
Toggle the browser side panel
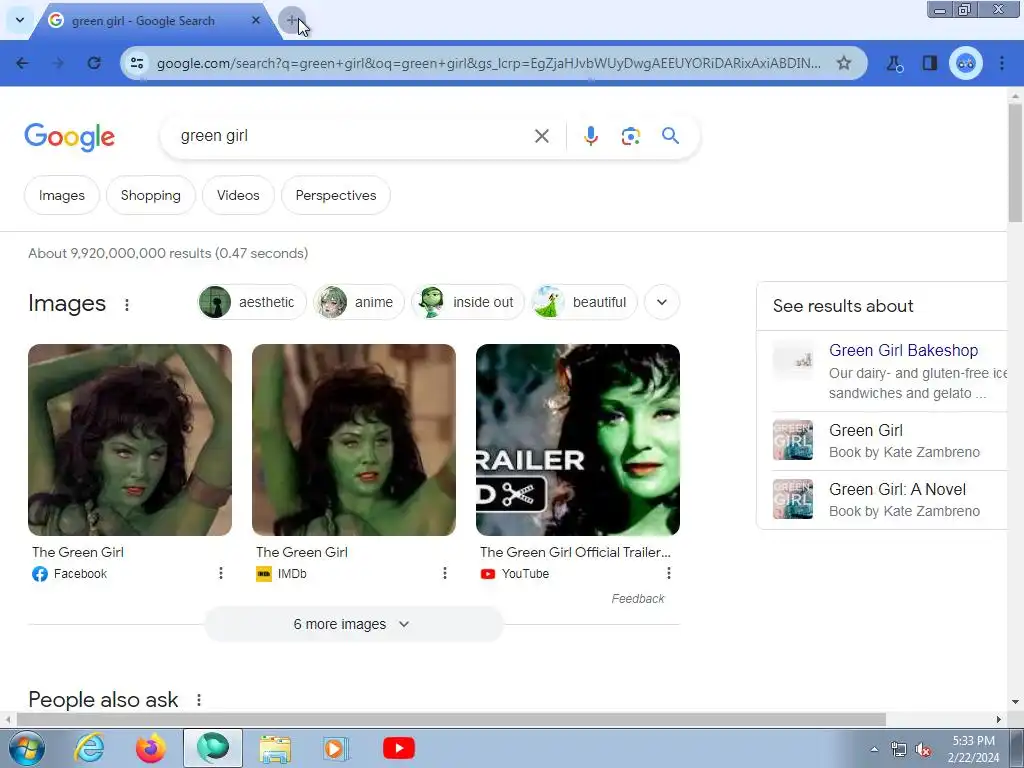coord(929,63)
